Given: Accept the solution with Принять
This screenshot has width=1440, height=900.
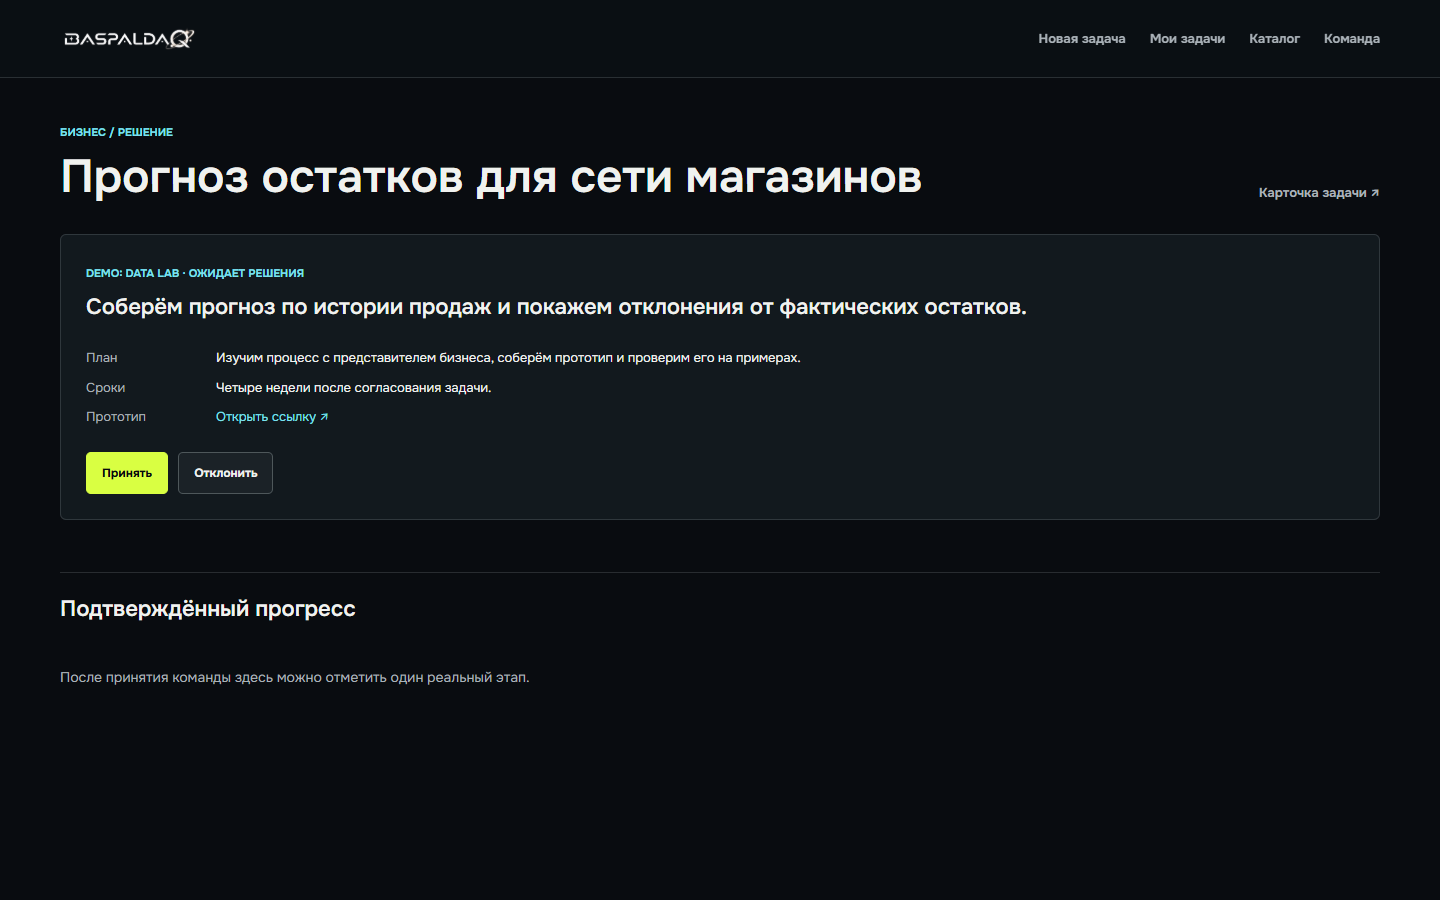Looking at the screenshot, I should pos(127,473).
